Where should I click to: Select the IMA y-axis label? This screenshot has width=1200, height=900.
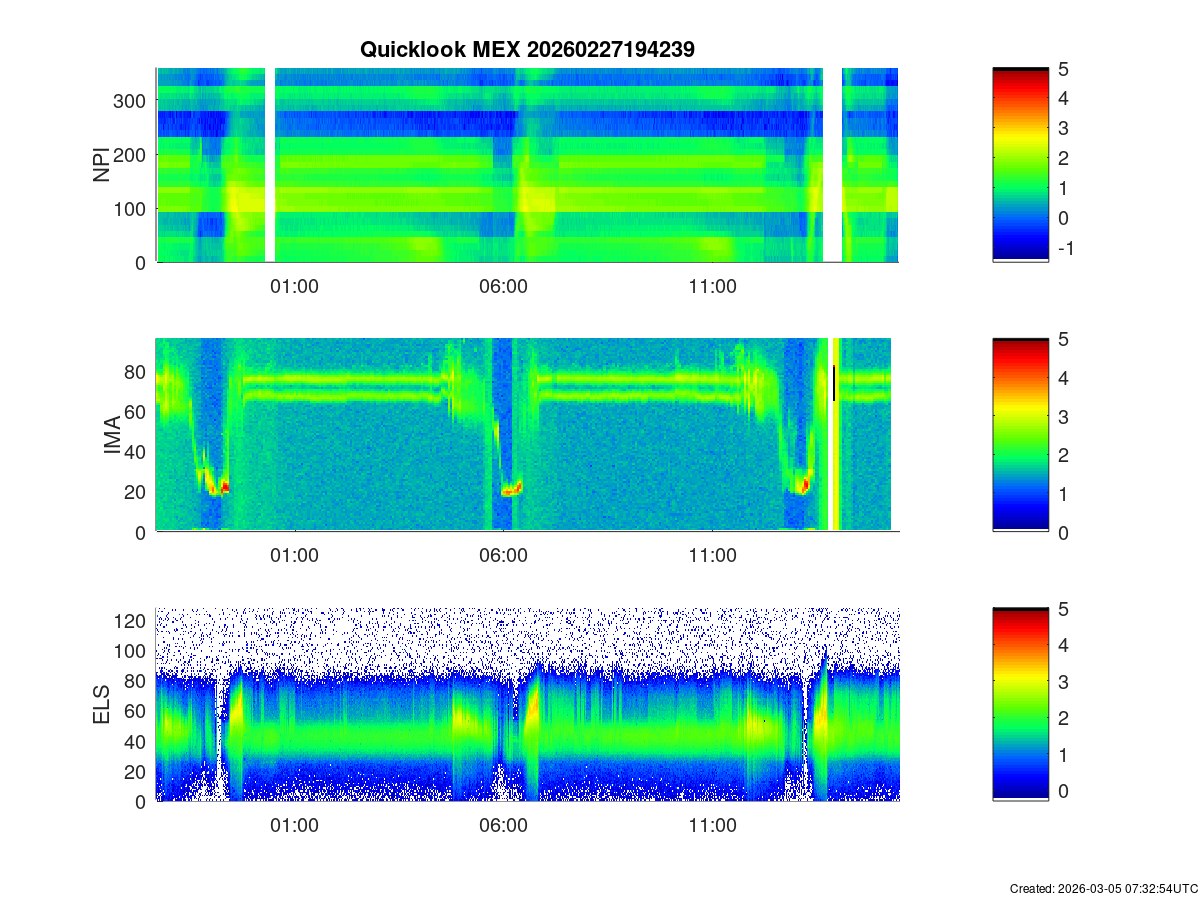[x=112, y=435]
